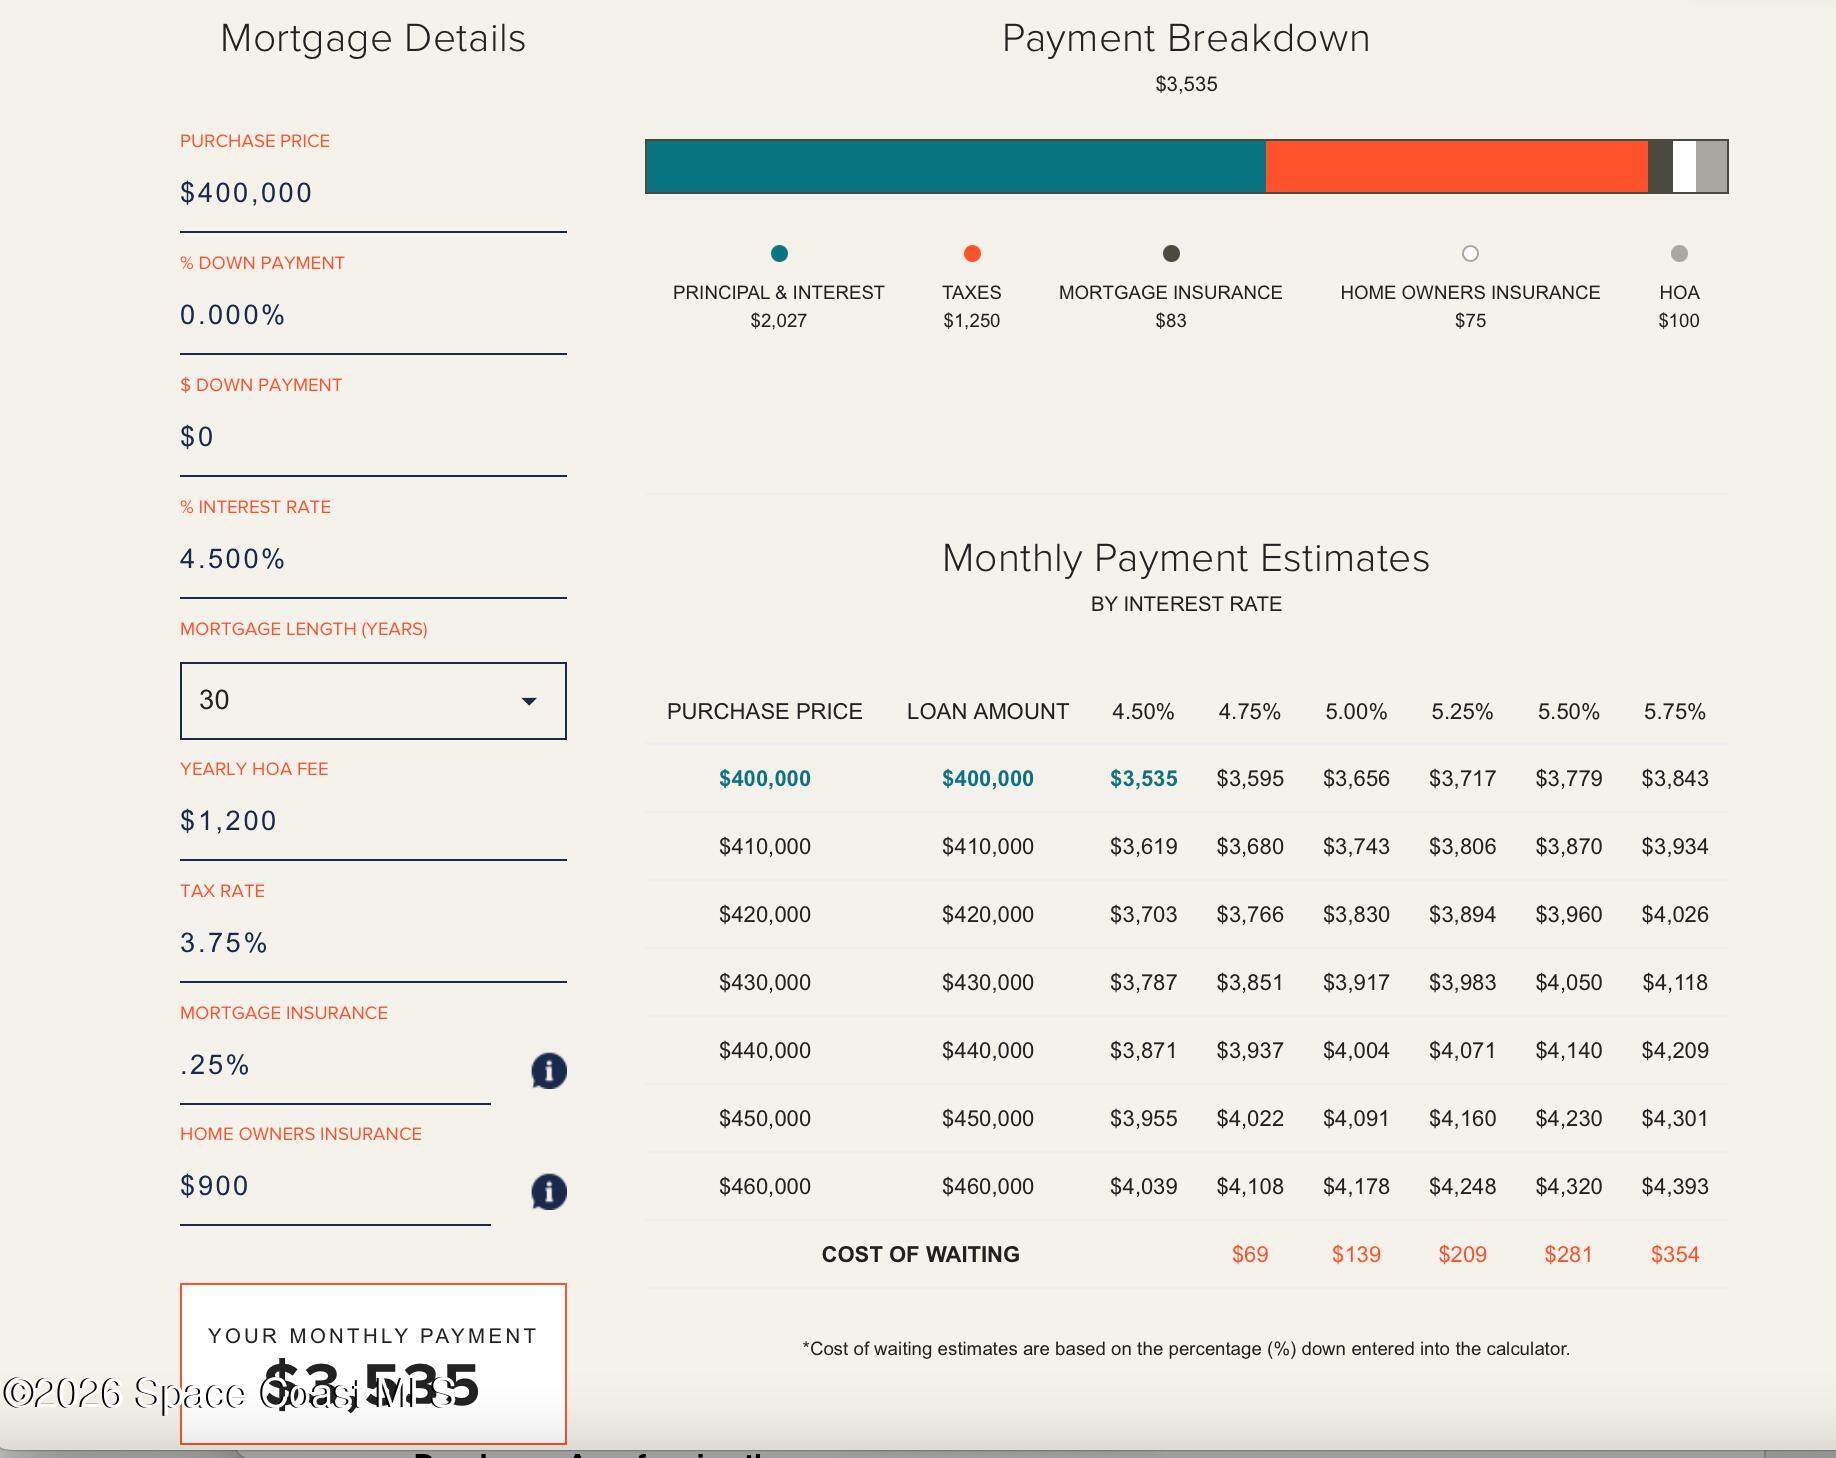
Task: Click the teal Principal & Interest legend dot
Action: coord(779,254)
